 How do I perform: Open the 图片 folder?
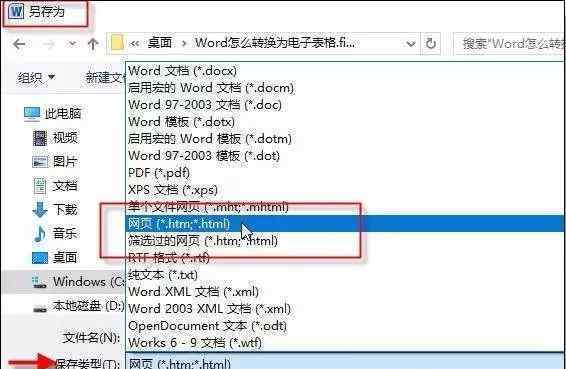pos(65,161)
